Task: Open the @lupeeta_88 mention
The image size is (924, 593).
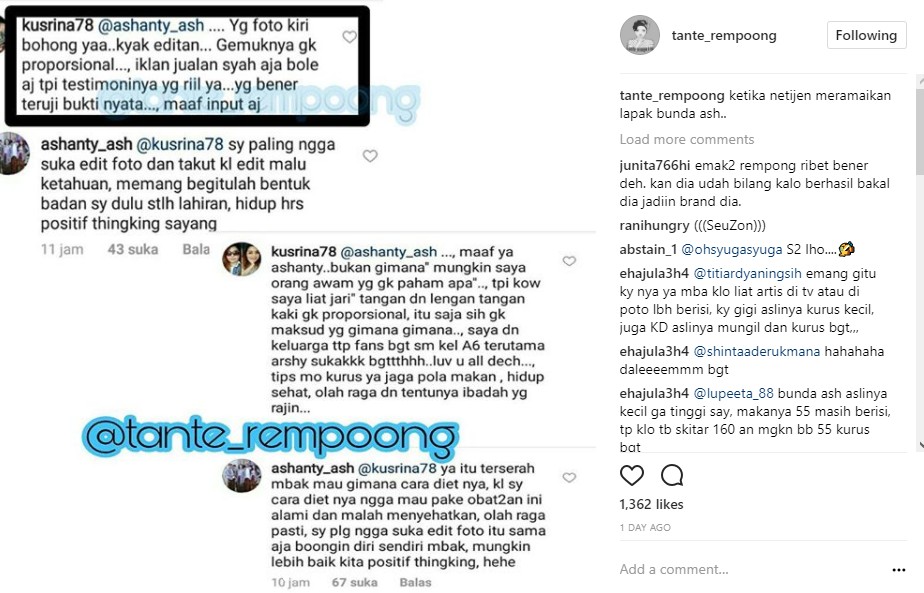Action: point(733,393)
